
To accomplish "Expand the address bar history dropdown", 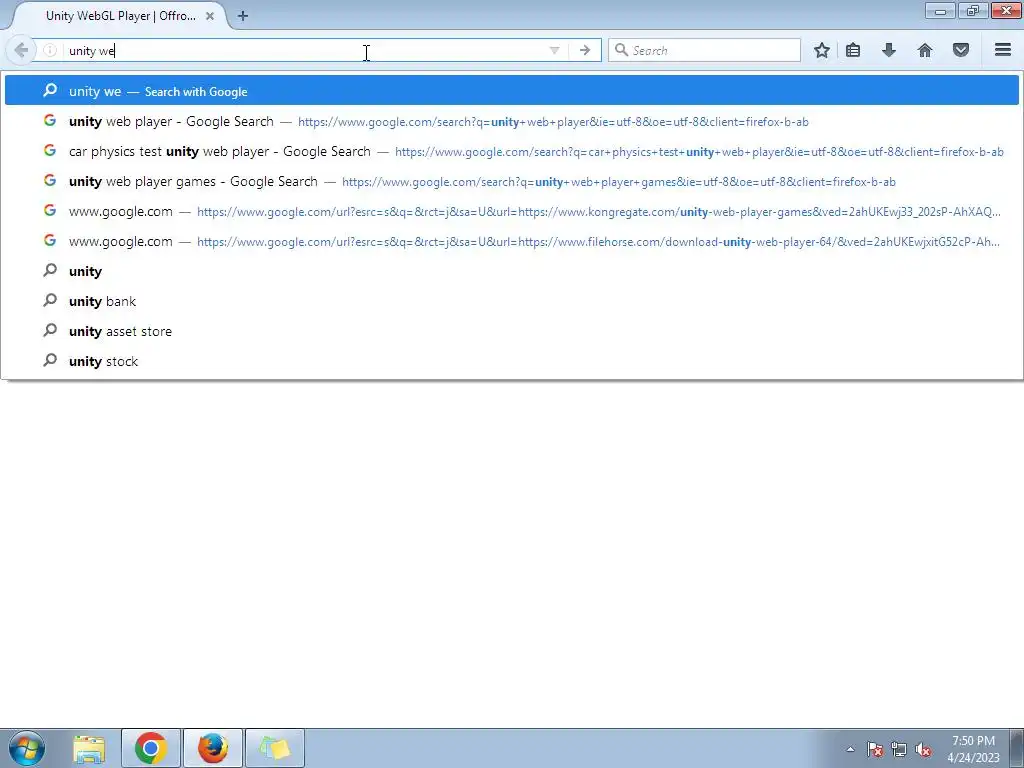I will tap(554, 50).
